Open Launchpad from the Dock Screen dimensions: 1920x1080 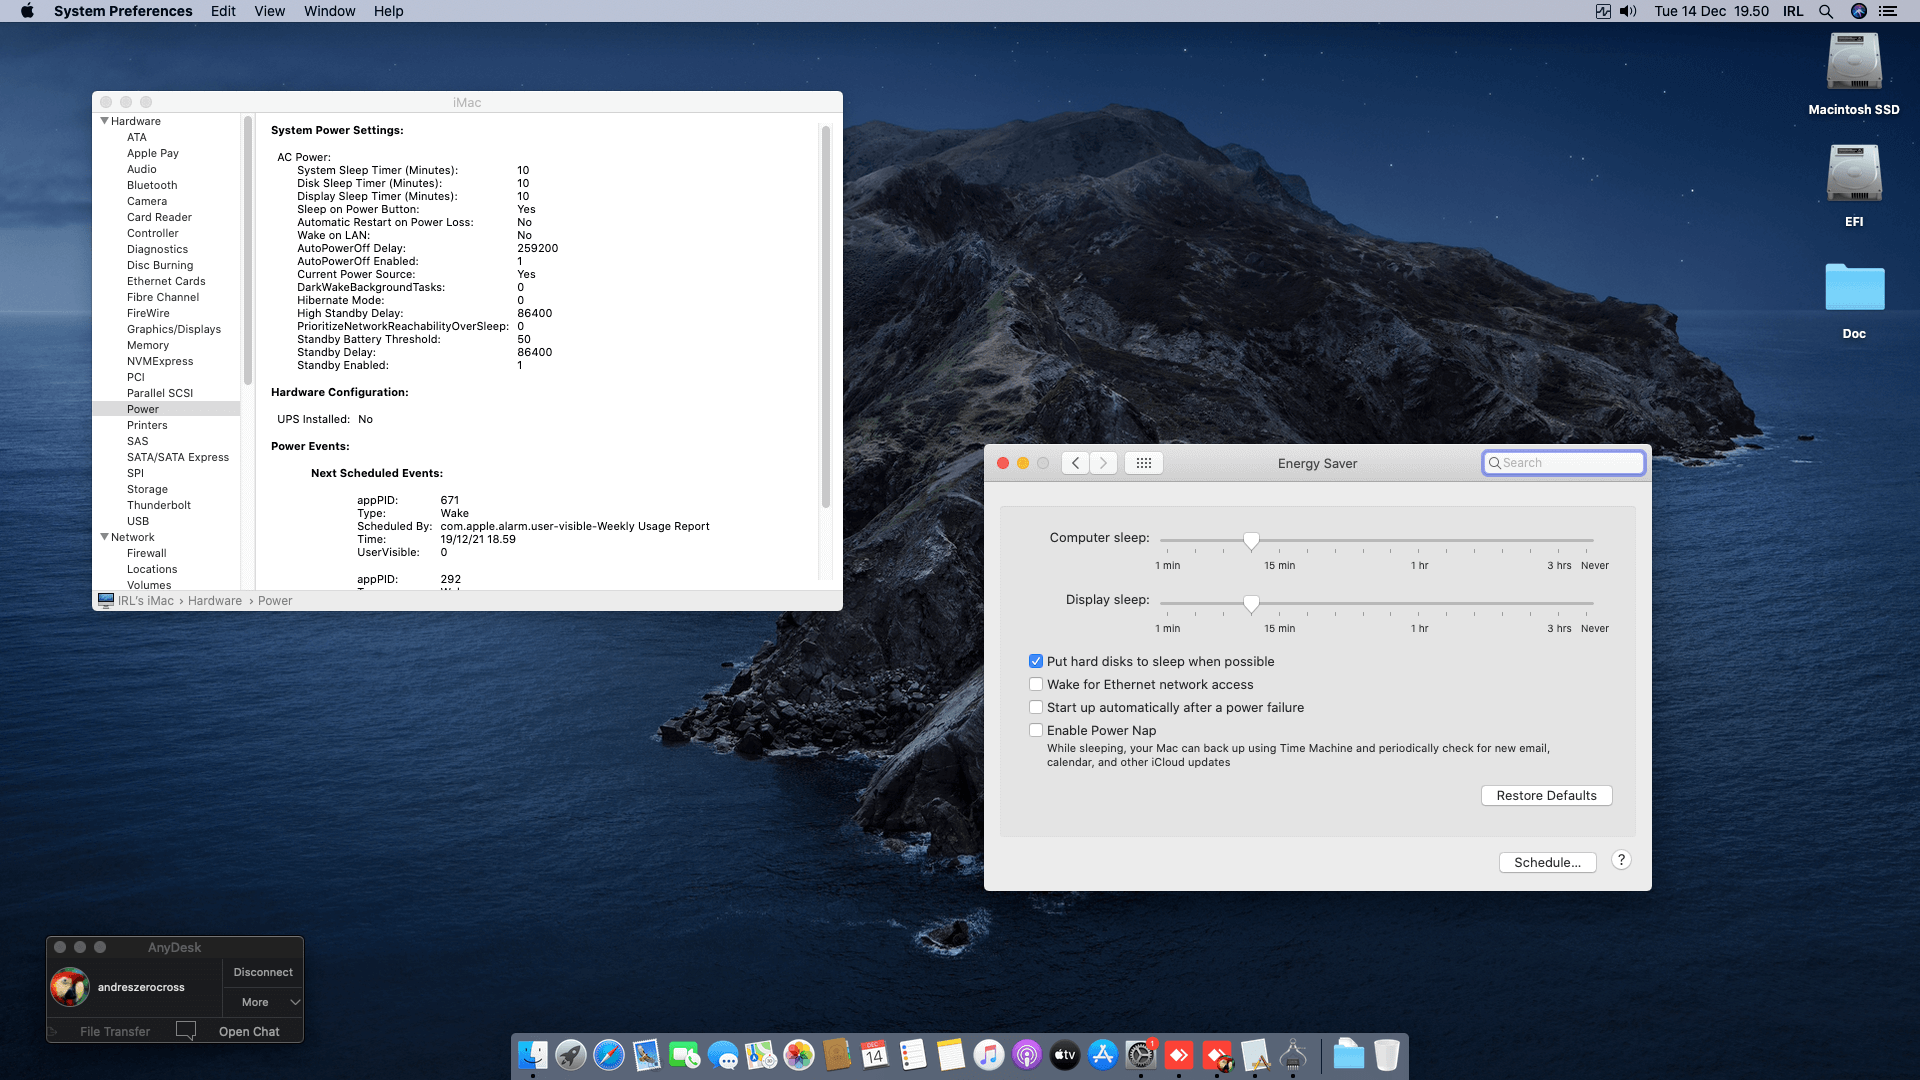click(x=570, y=1055)
